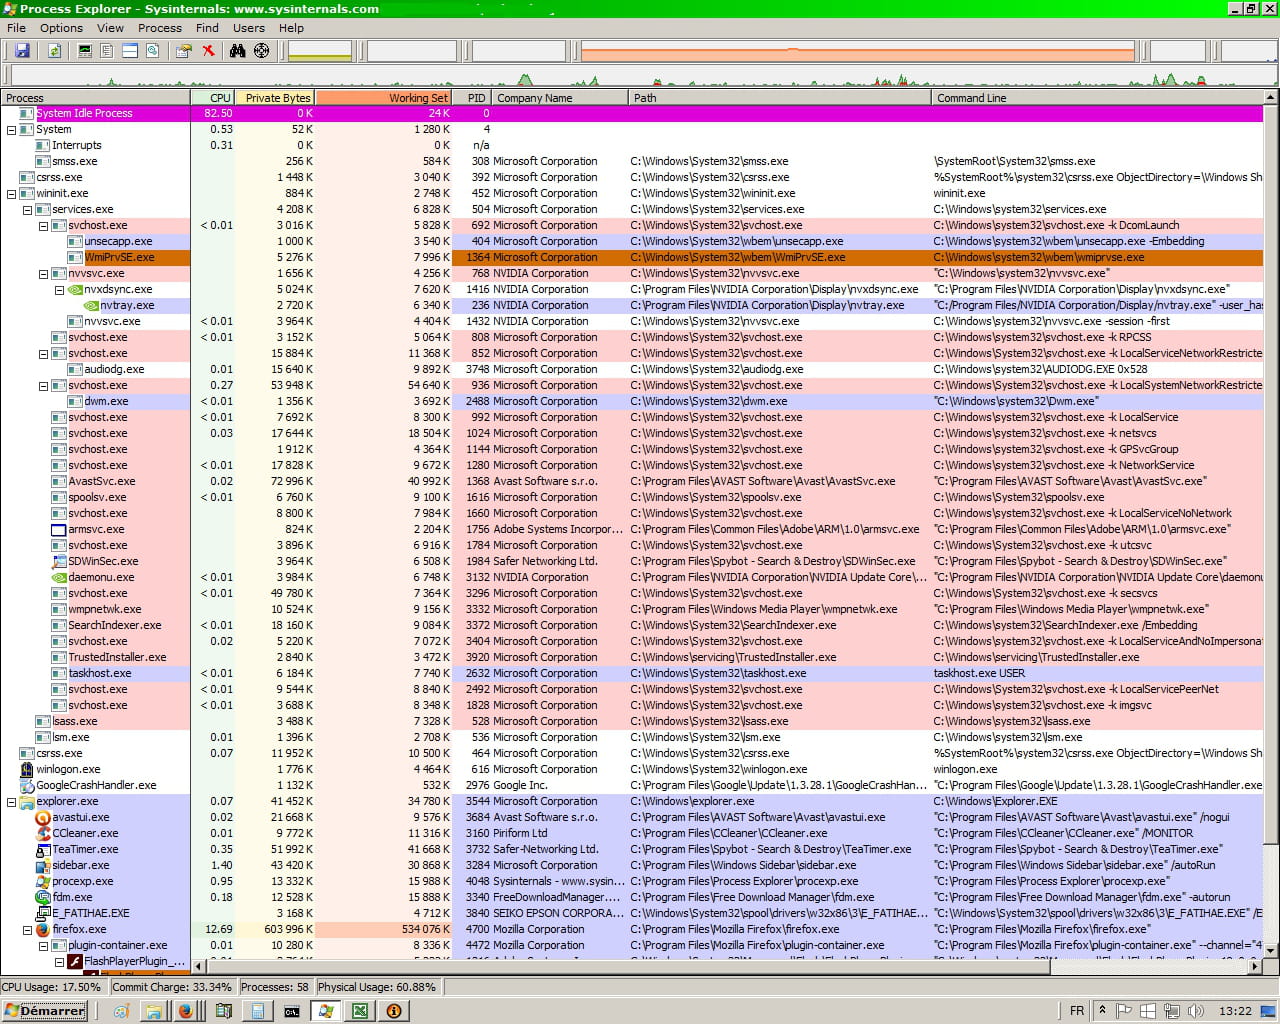Click the binoculars Find Handle icon
1280x1024 pixels.
tap(238, 51)
